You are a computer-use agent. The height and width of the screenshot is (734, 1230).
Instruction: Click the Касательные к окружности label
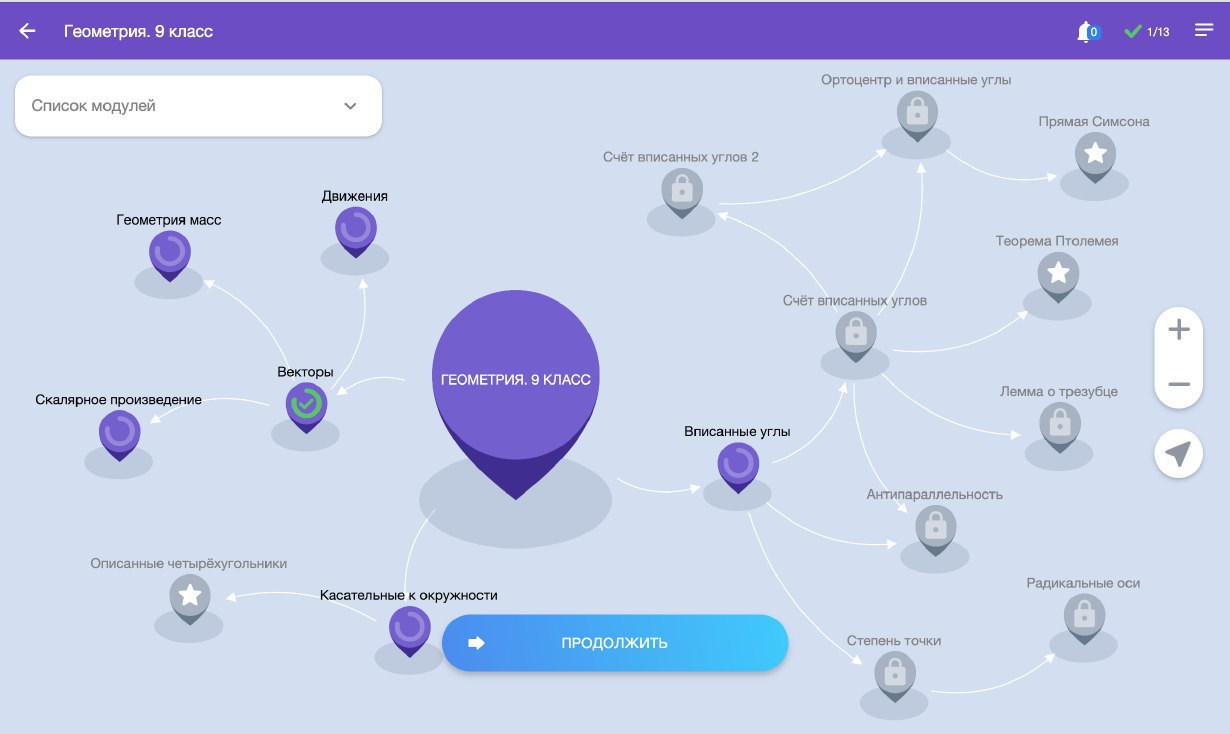409,595
